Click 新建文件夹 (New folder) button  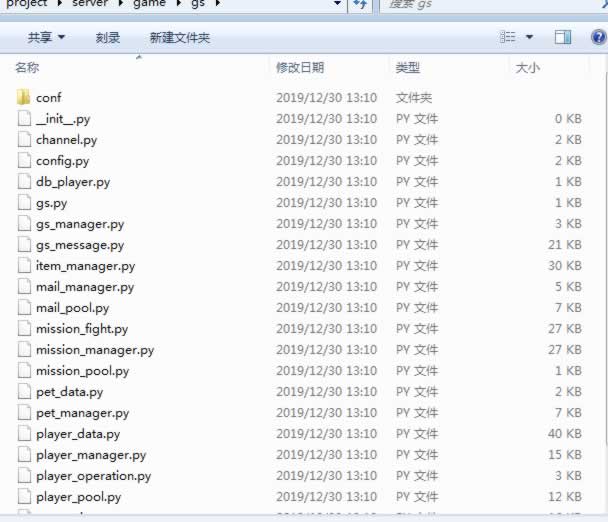click(x=180, y=38)
